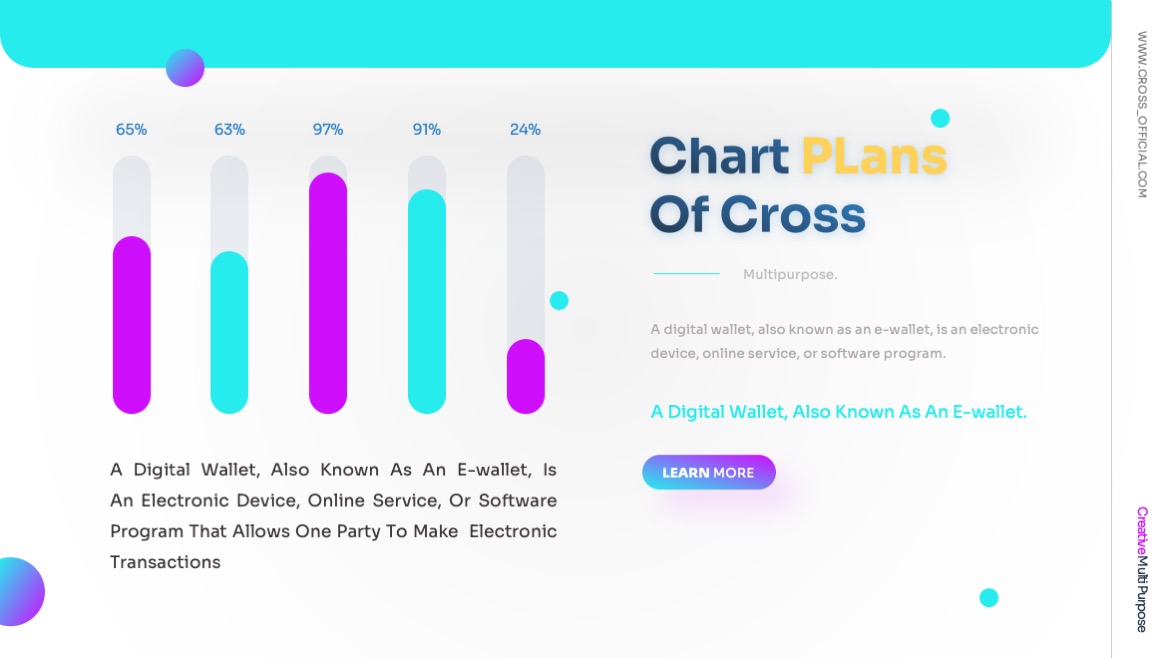1170x658 pixels.
Task: Select the small teal dot beside the 24% bar
Action: pos(559,299)
